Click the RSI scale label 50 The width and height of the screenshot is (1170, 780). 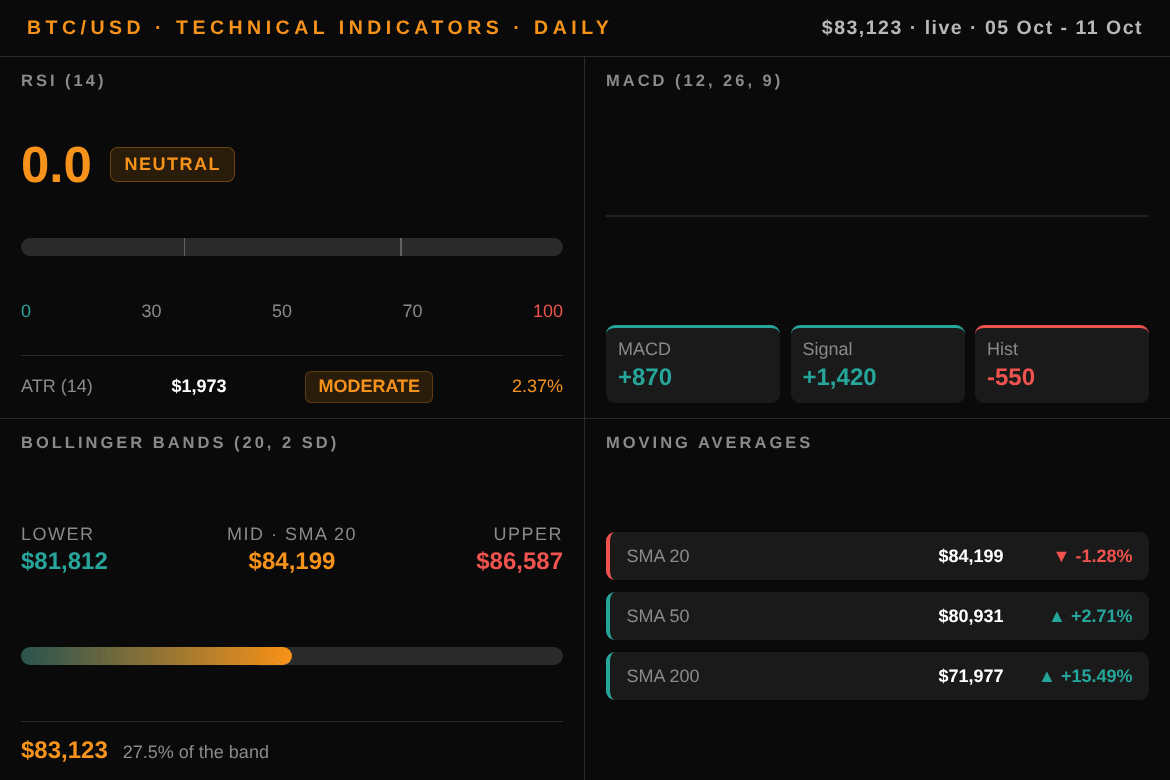282,311
